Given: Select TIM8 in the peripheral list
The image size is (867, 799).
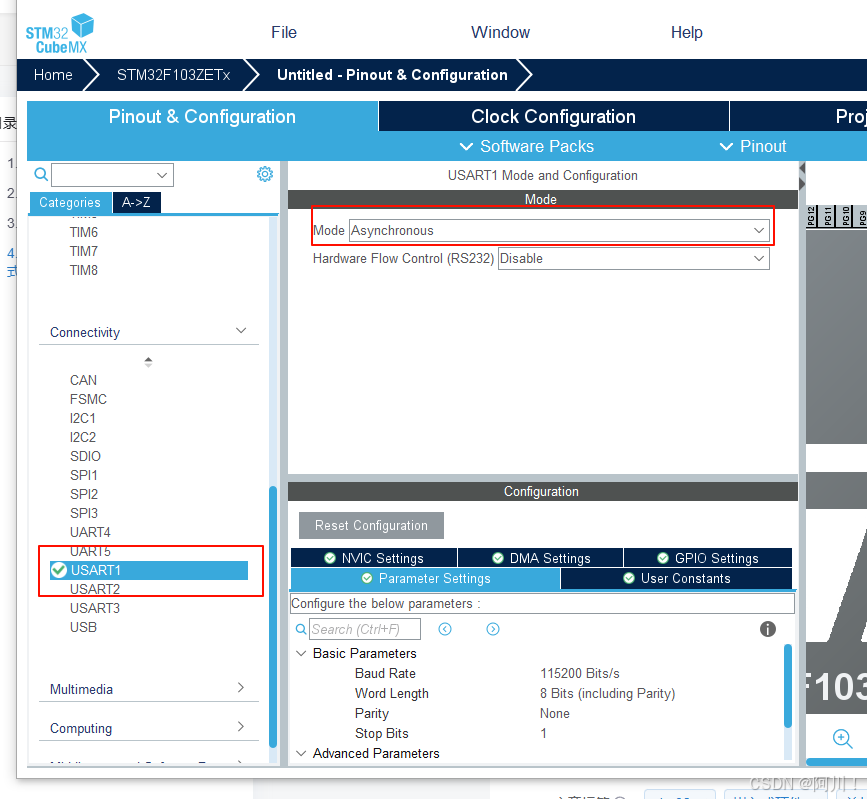Looking at the screenshot, I should click(83, 270).
